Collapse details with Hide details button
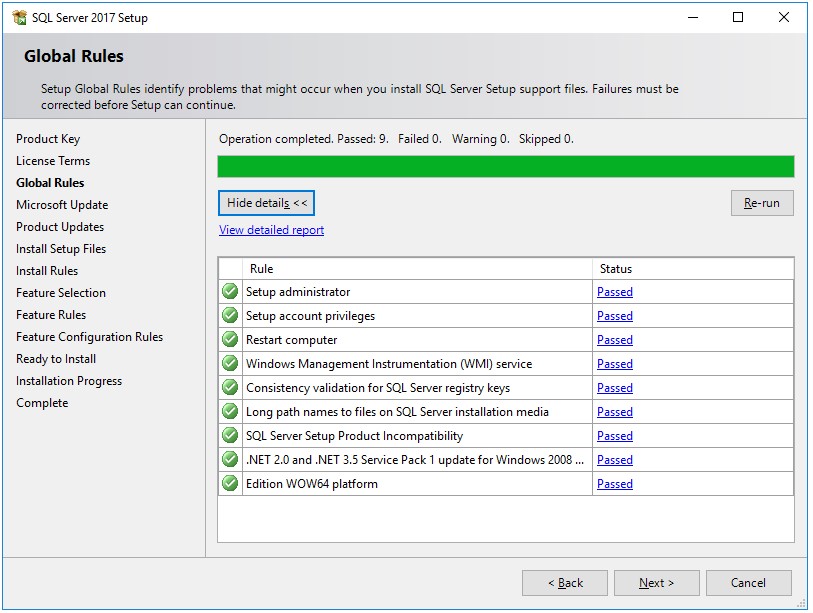 coord(267,203)
